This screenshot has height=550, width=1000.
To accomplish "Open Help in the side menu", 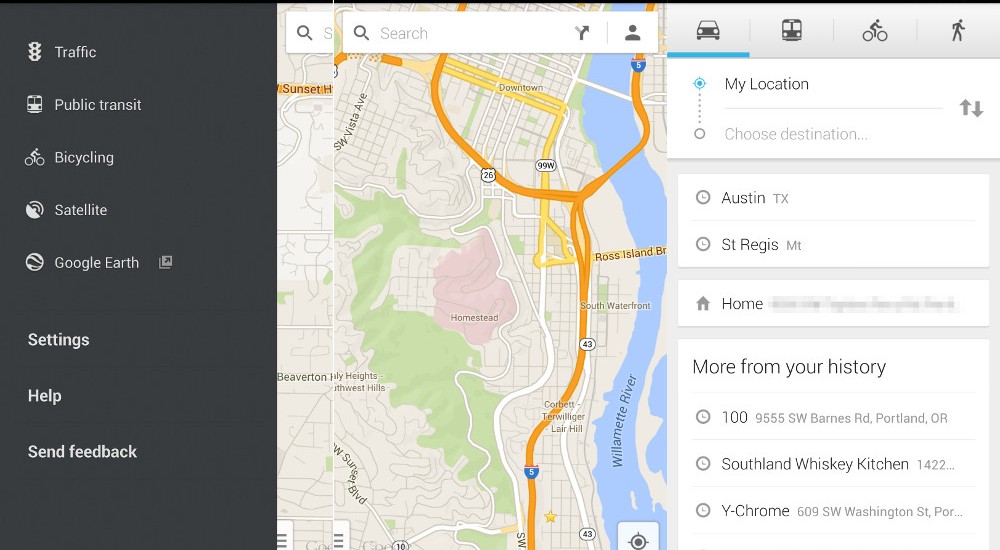I will pos(45,396).
